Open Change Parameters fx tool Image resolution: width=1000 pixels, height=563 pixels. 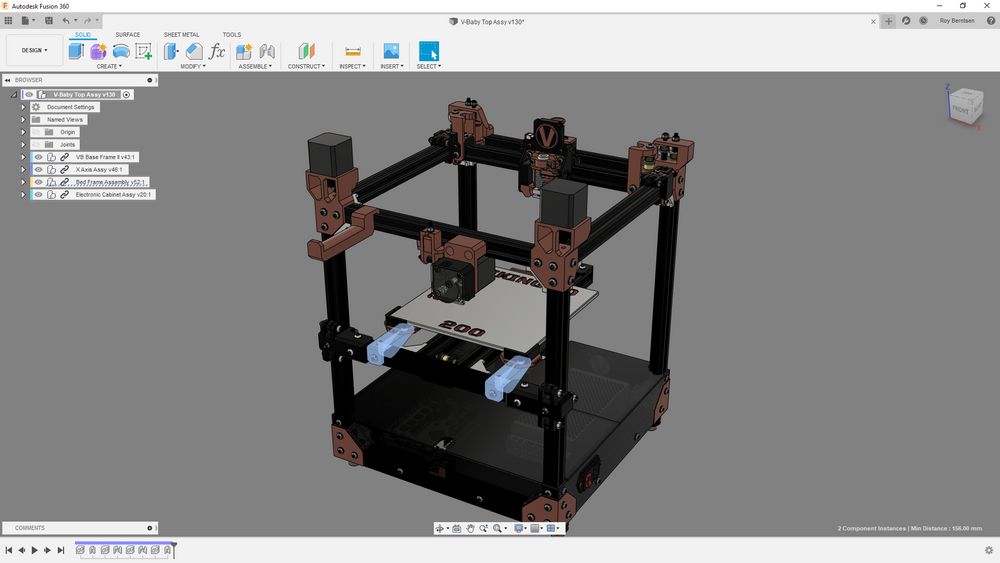[x=217, y=51]
